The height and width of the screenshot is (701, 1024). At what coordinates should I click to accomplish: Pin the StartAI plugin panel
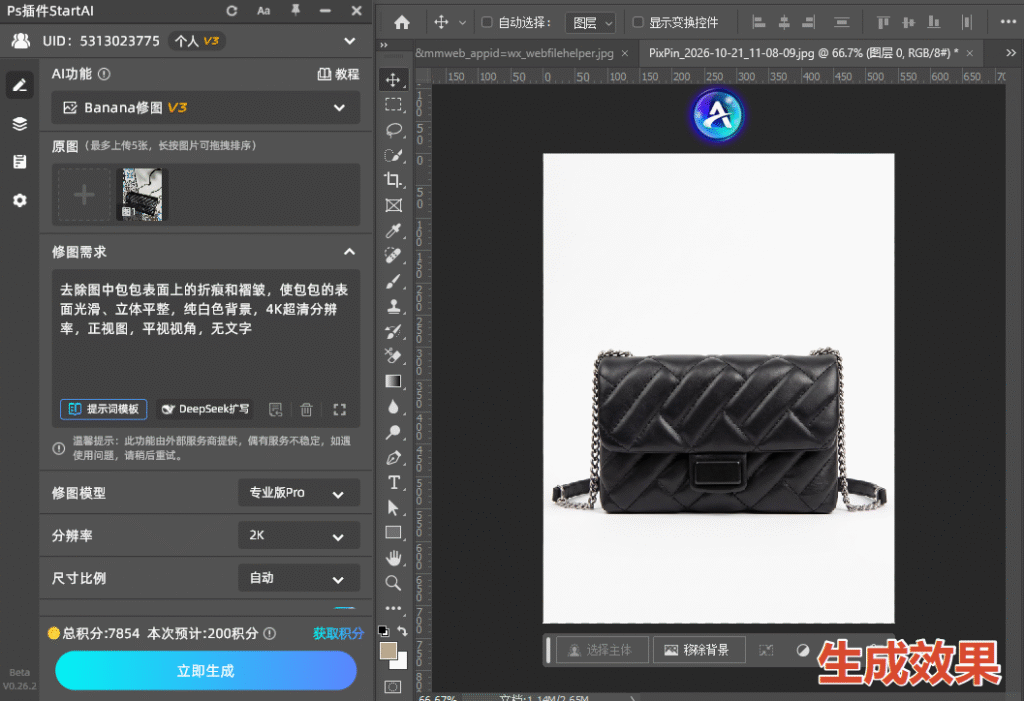(x=295, y=10)
